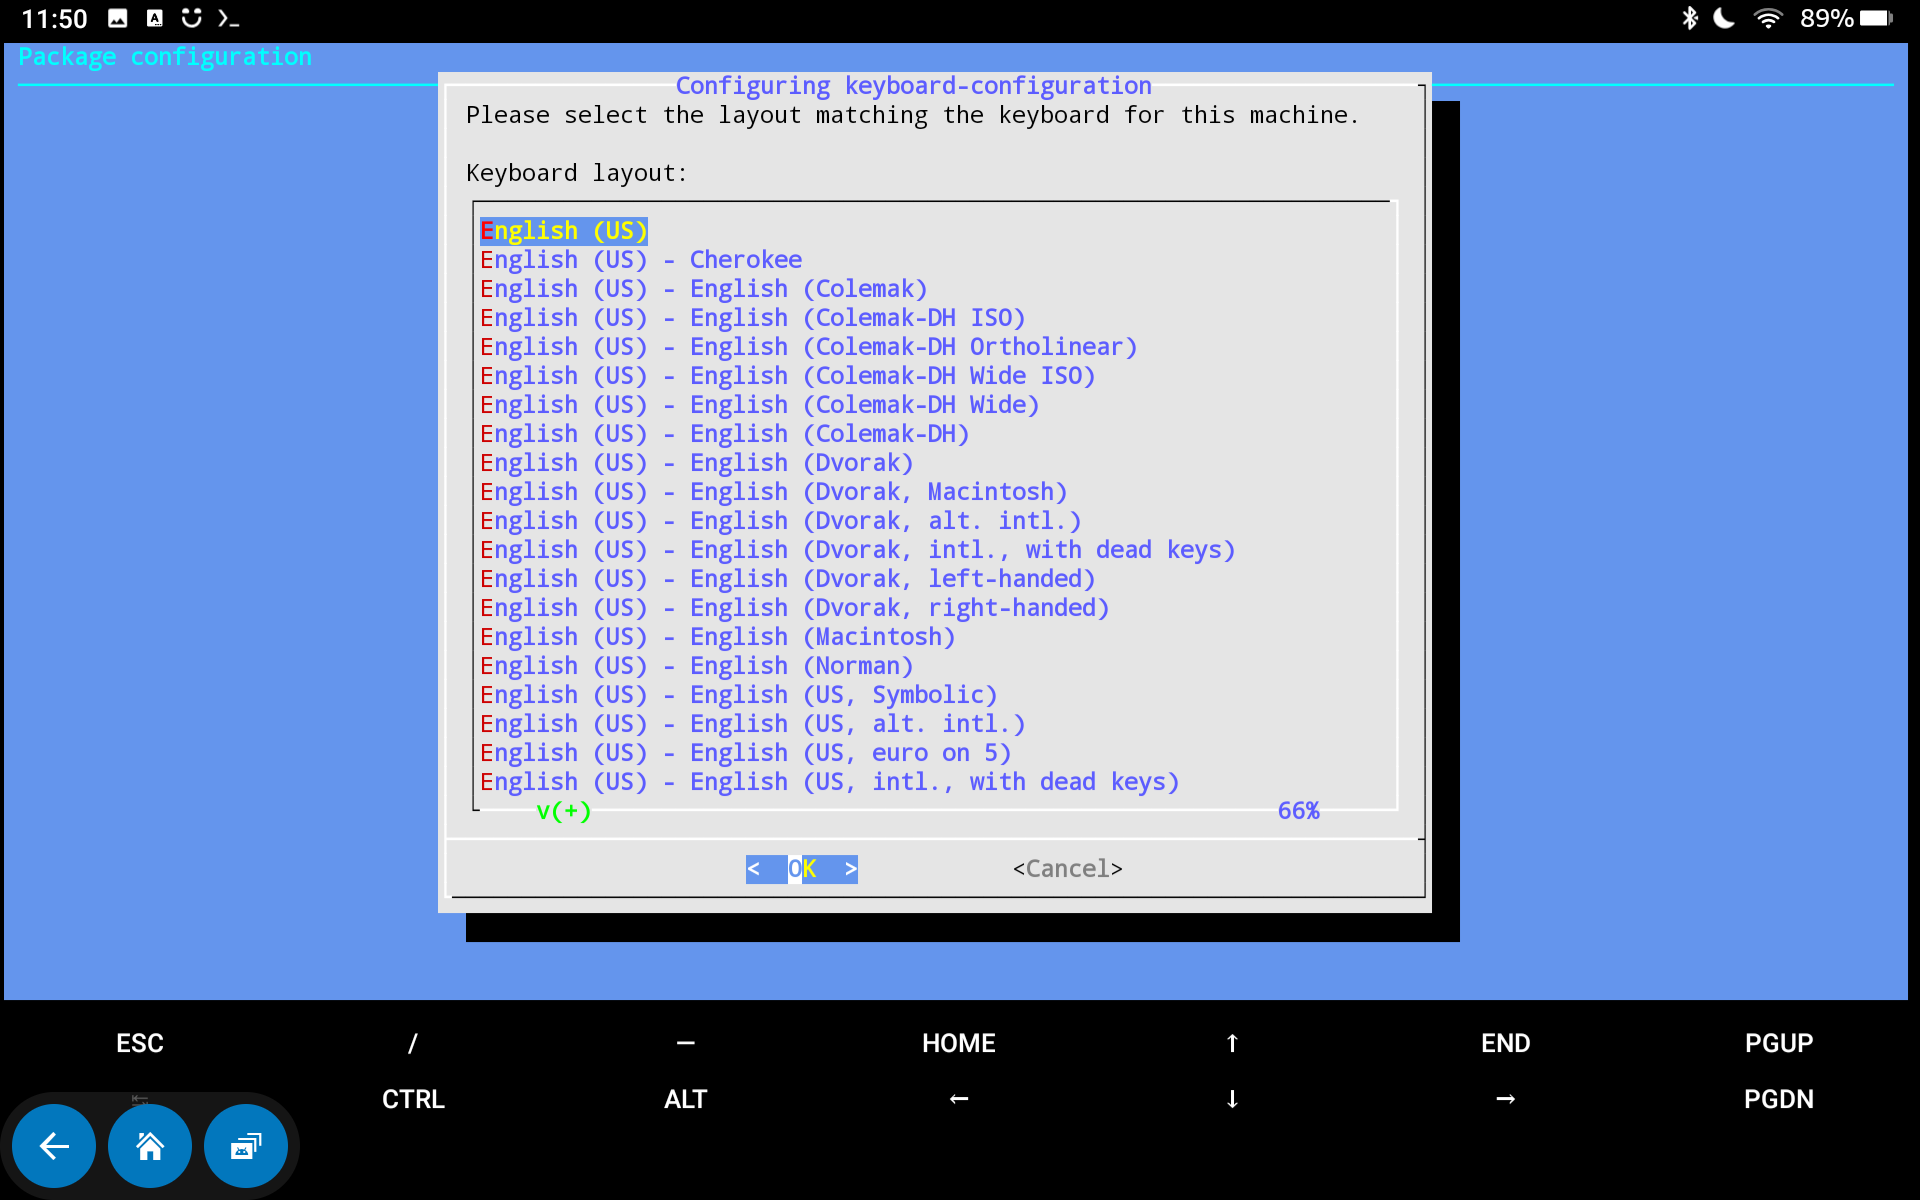Select Dvorak intl. with dead keys layout
1920x1200 pixels.
858,550
